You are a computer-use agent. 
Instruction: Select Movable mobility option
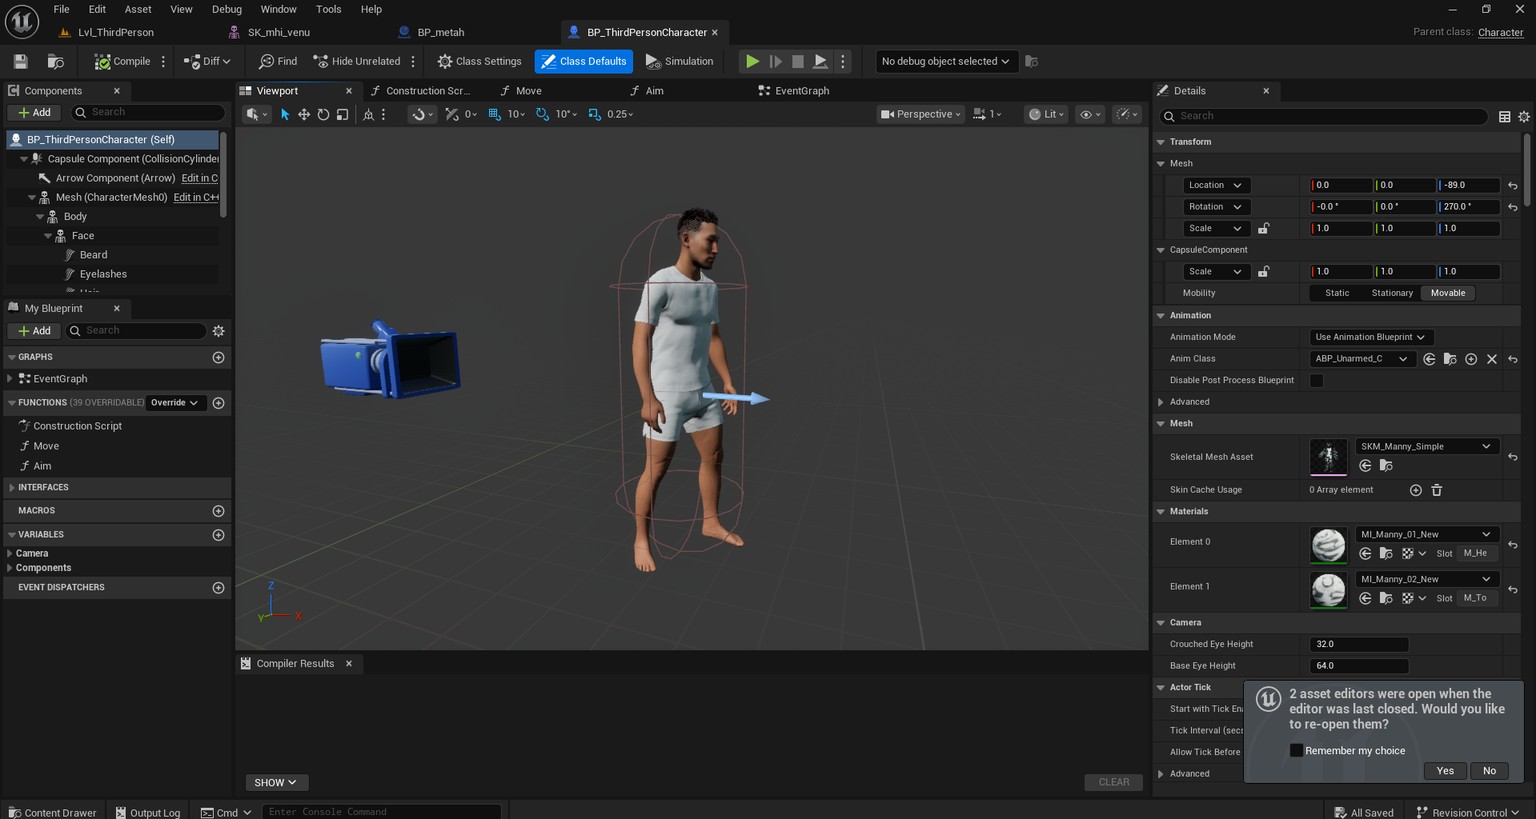tap(1448, 293)
